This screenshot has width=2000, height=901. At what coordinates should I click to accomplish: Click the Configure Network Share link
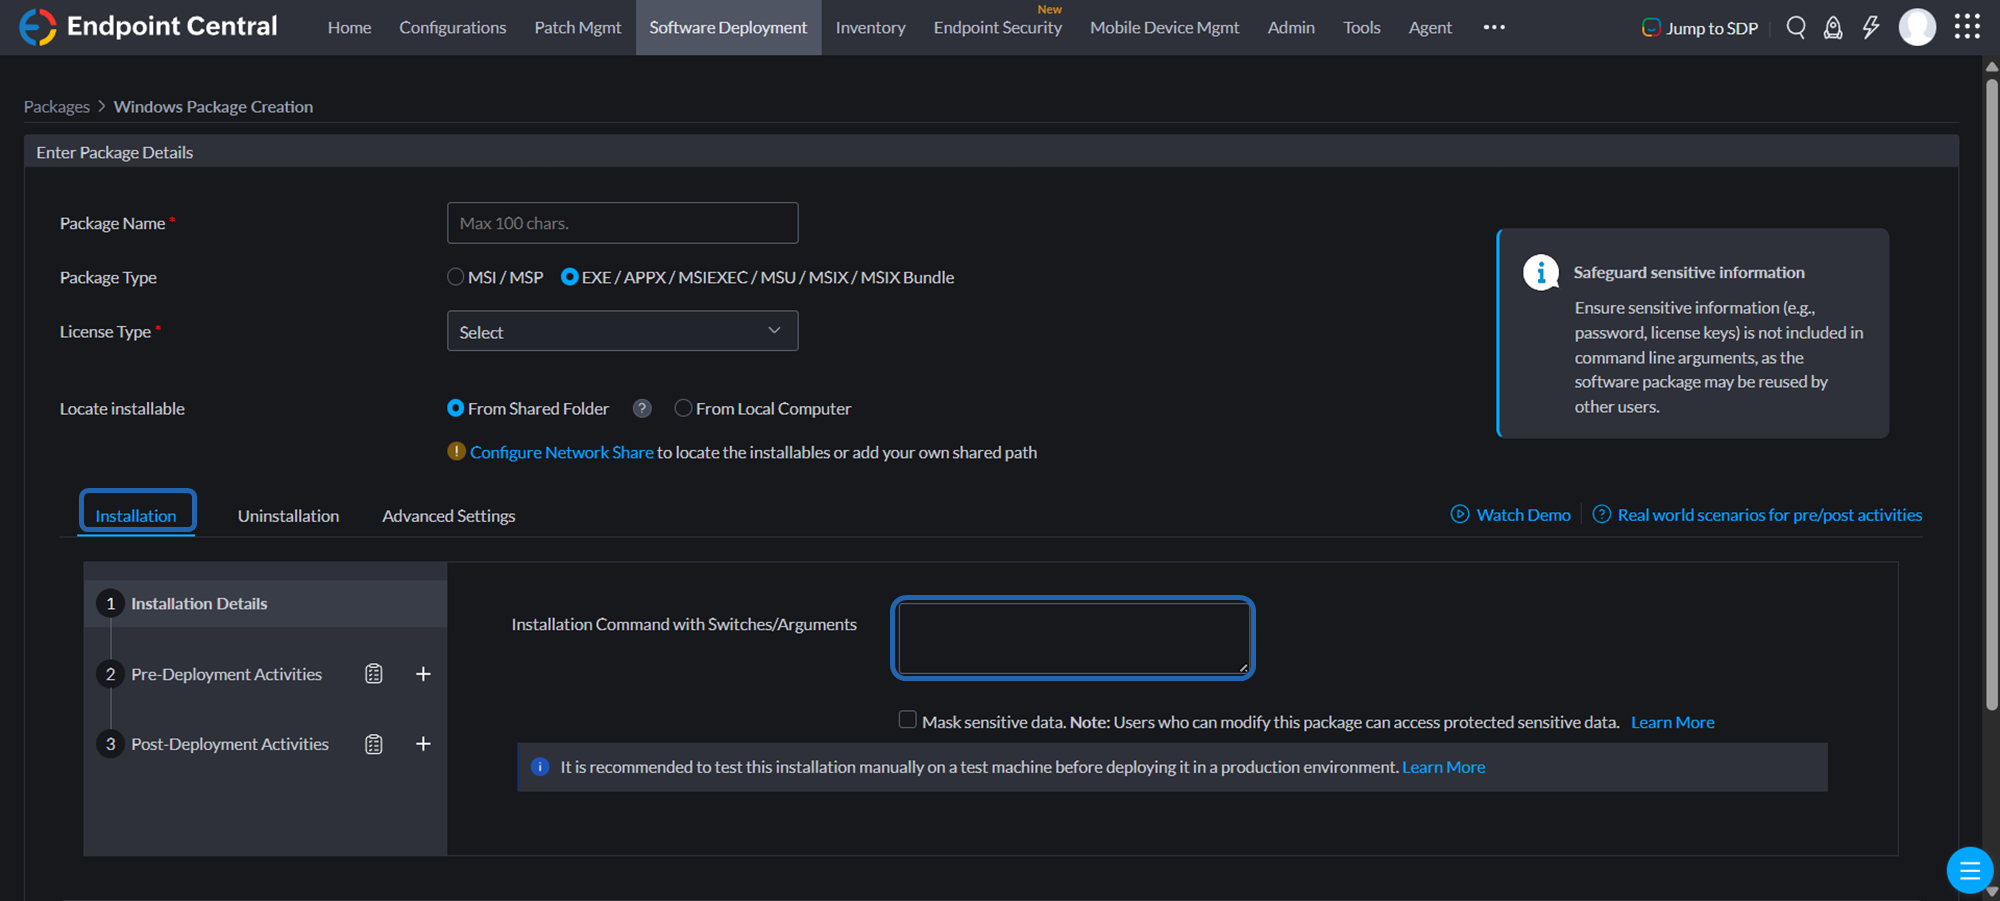click(561, 452)
